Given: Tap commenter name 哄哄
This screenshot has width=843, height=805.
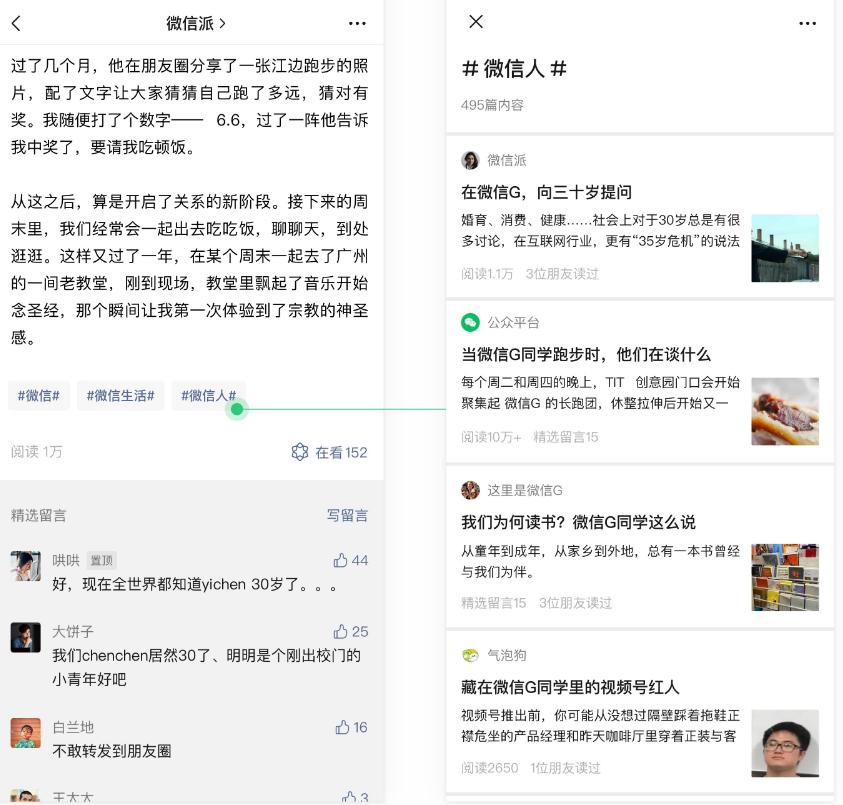Looking at the screenshot, I should pos(66,560).
